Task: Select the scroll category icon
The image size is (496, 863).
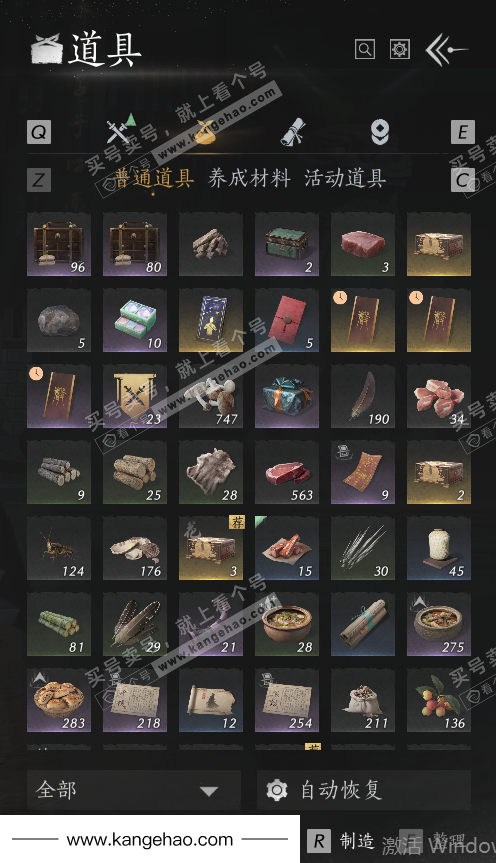Action: (292, 132)
